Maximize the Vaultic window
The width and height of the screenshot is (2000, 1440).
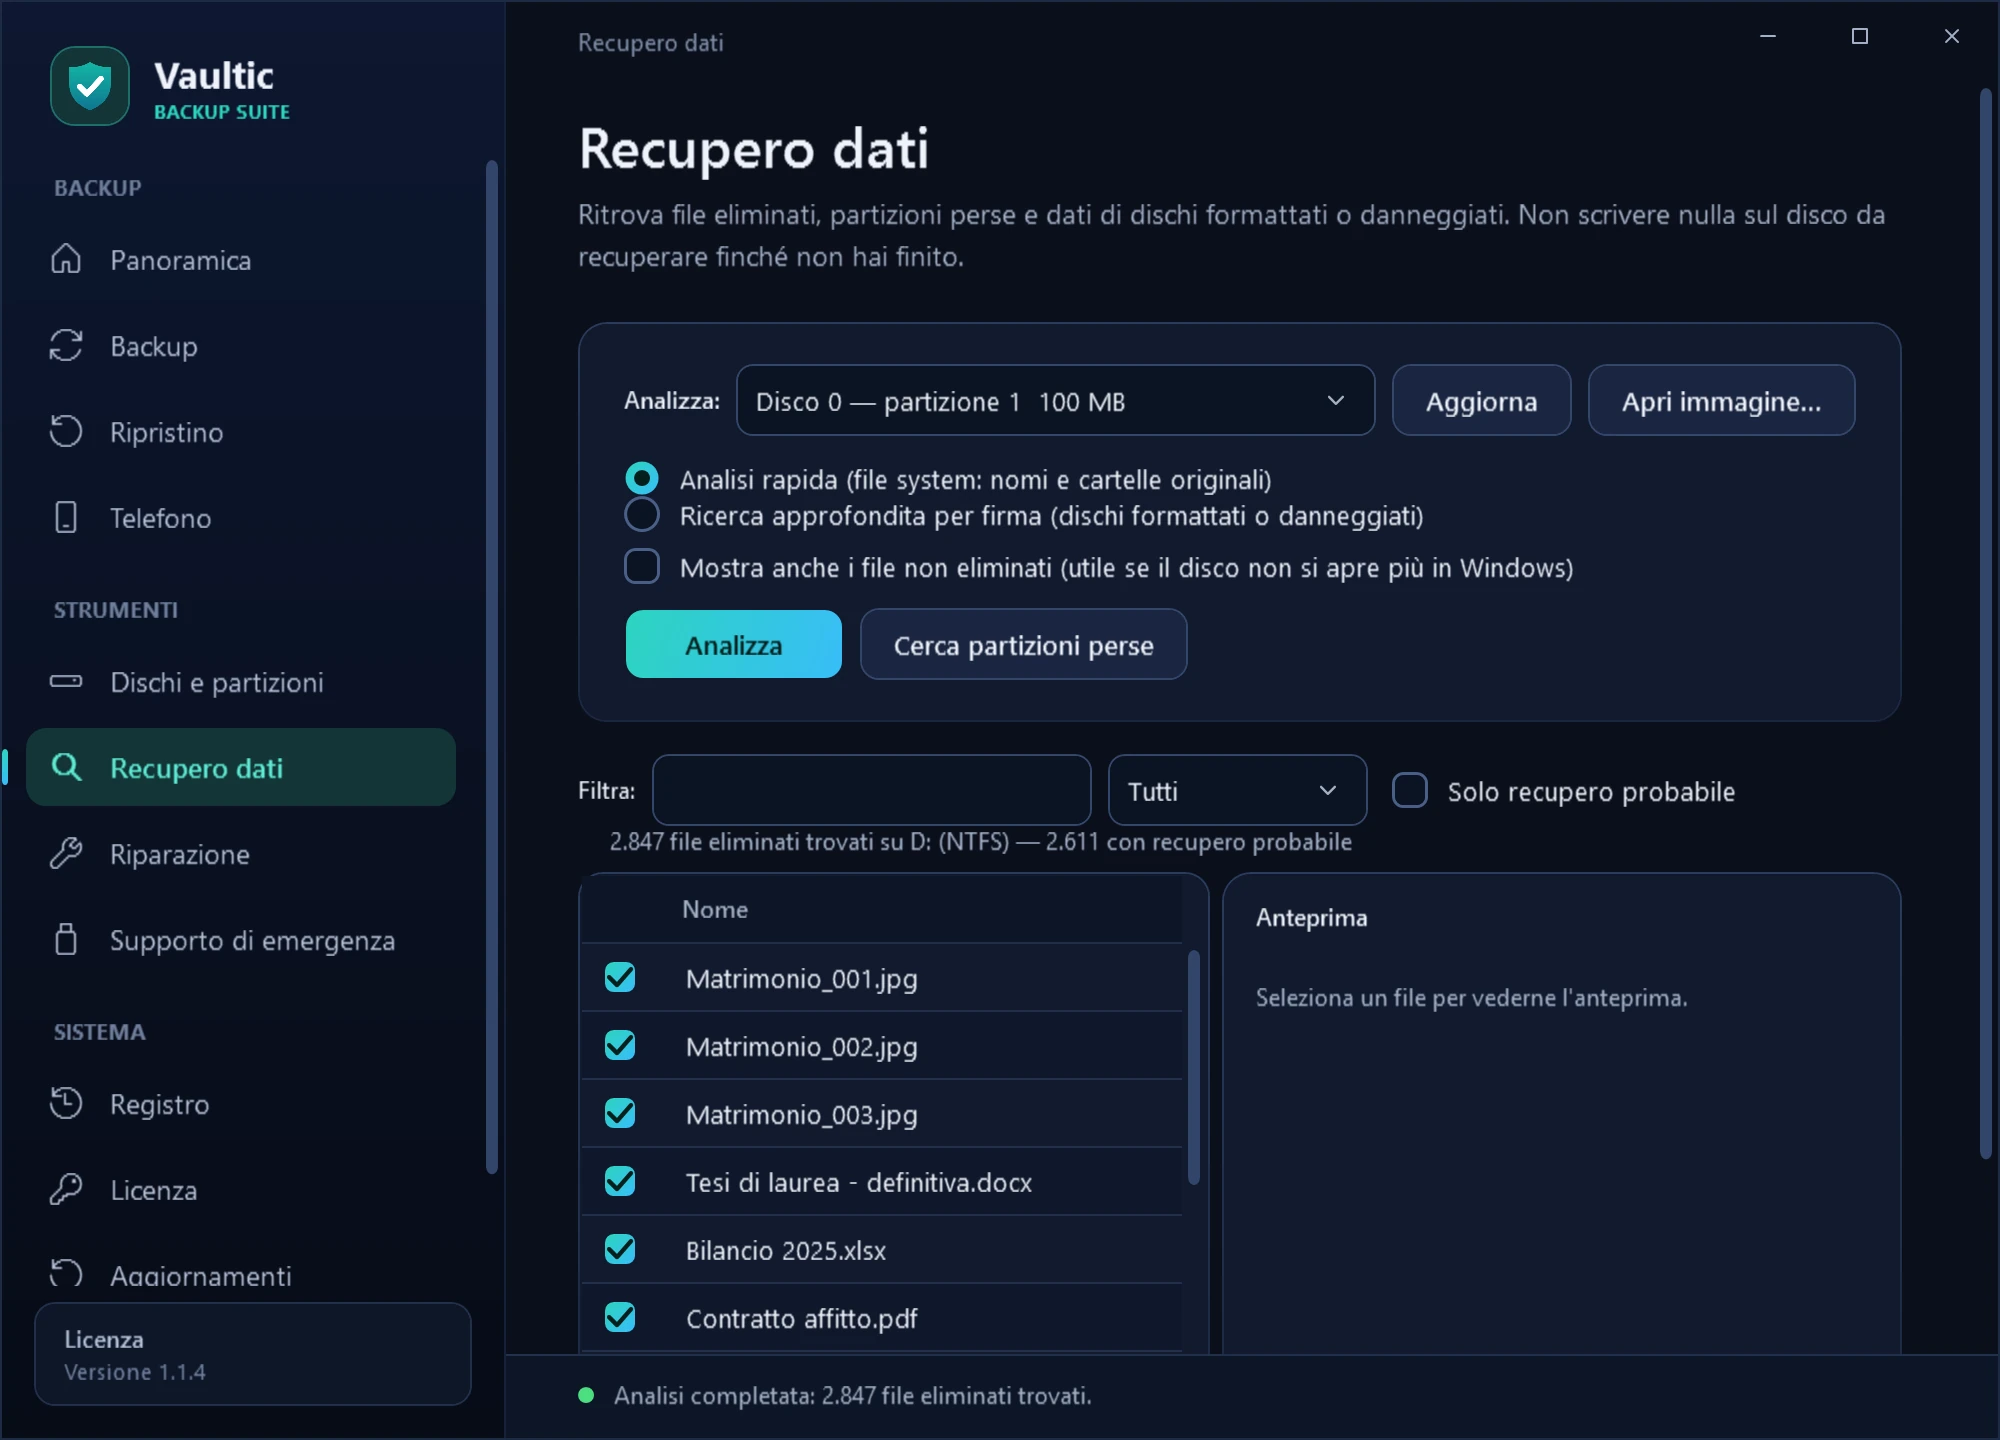coord(1860,36)
